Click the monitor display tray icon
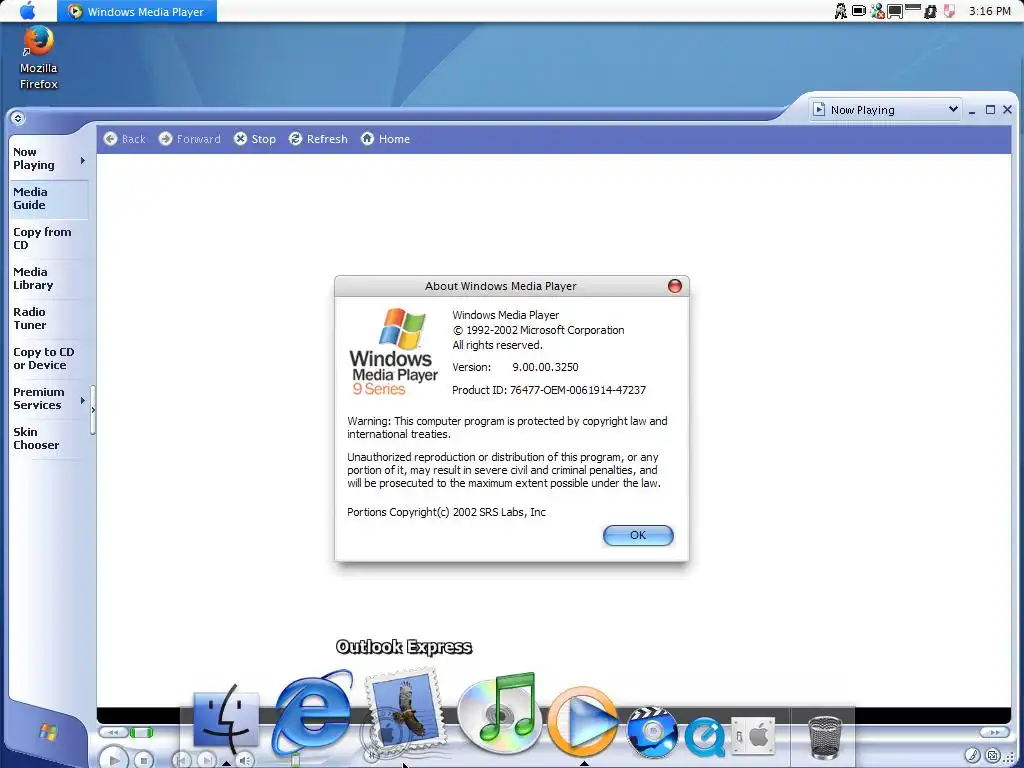The width and height of the screenshot is (1024, 768). (x=895, y=11)
